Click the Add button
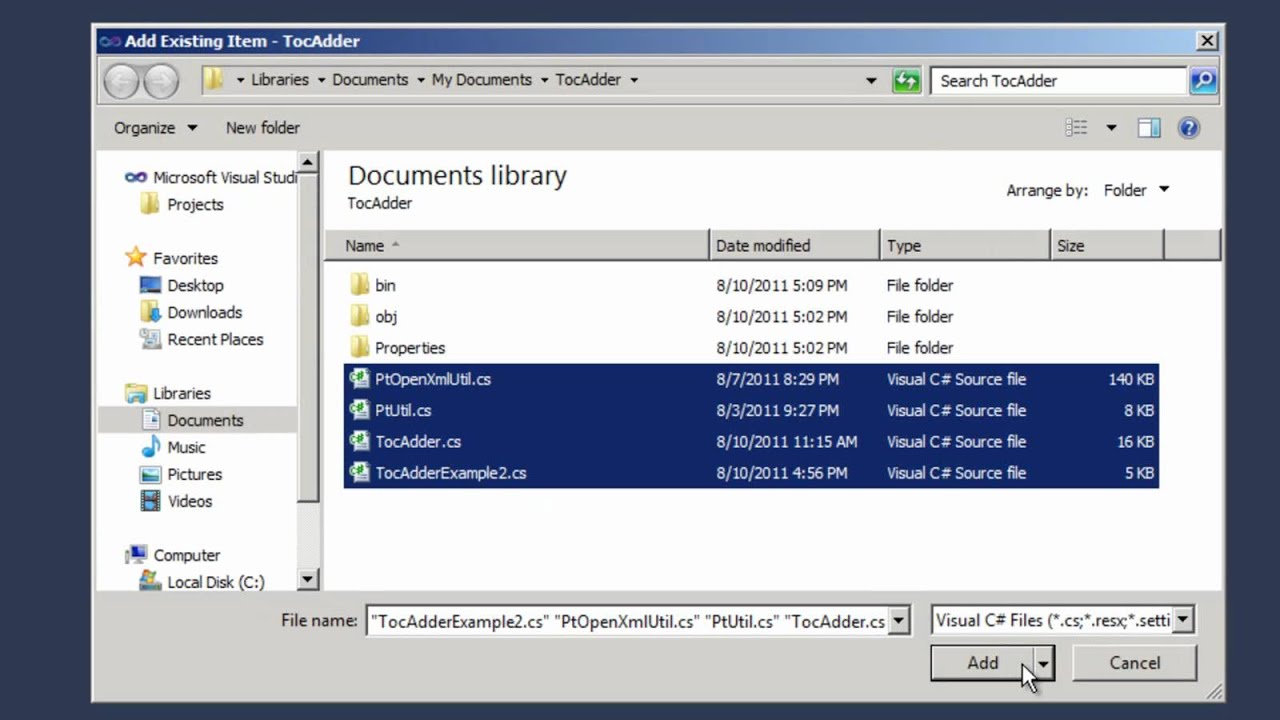Viewport: 1280px width, 720px height. 982,663
